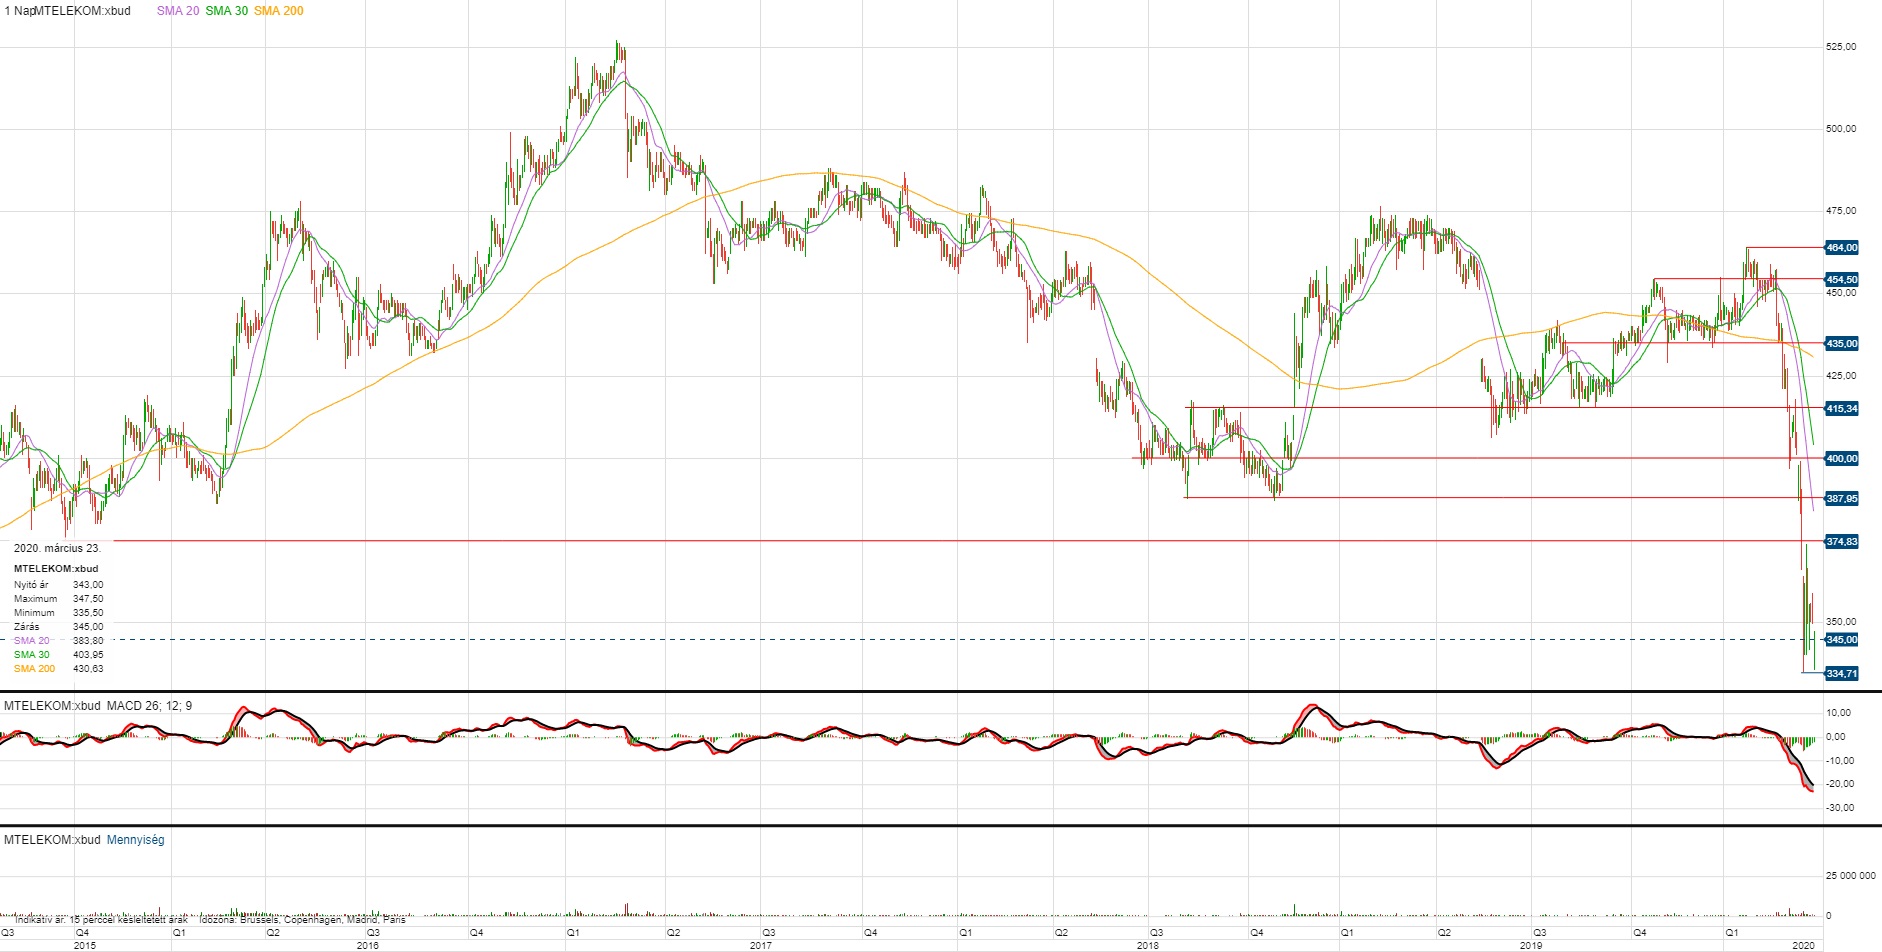This screenshot has width=1882, height=952.
Task: Click the SMA 200 value 430,63
Action: tap(88, 669)
